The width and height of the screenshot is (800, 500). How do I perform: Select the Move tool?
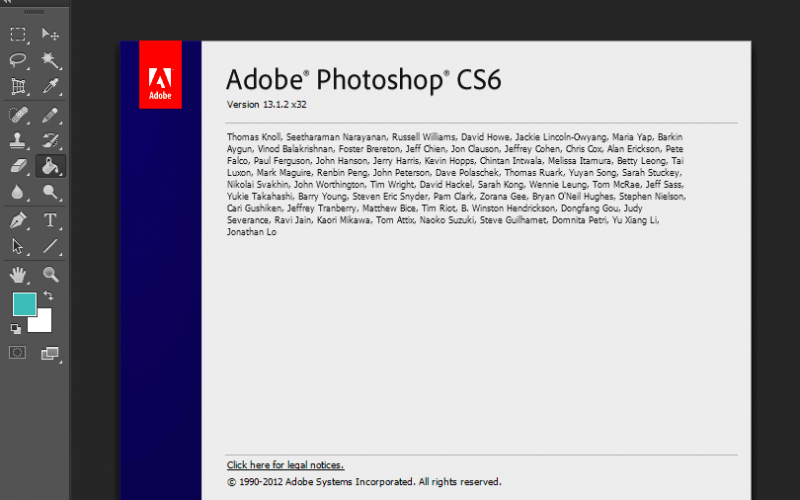(50, 34)
